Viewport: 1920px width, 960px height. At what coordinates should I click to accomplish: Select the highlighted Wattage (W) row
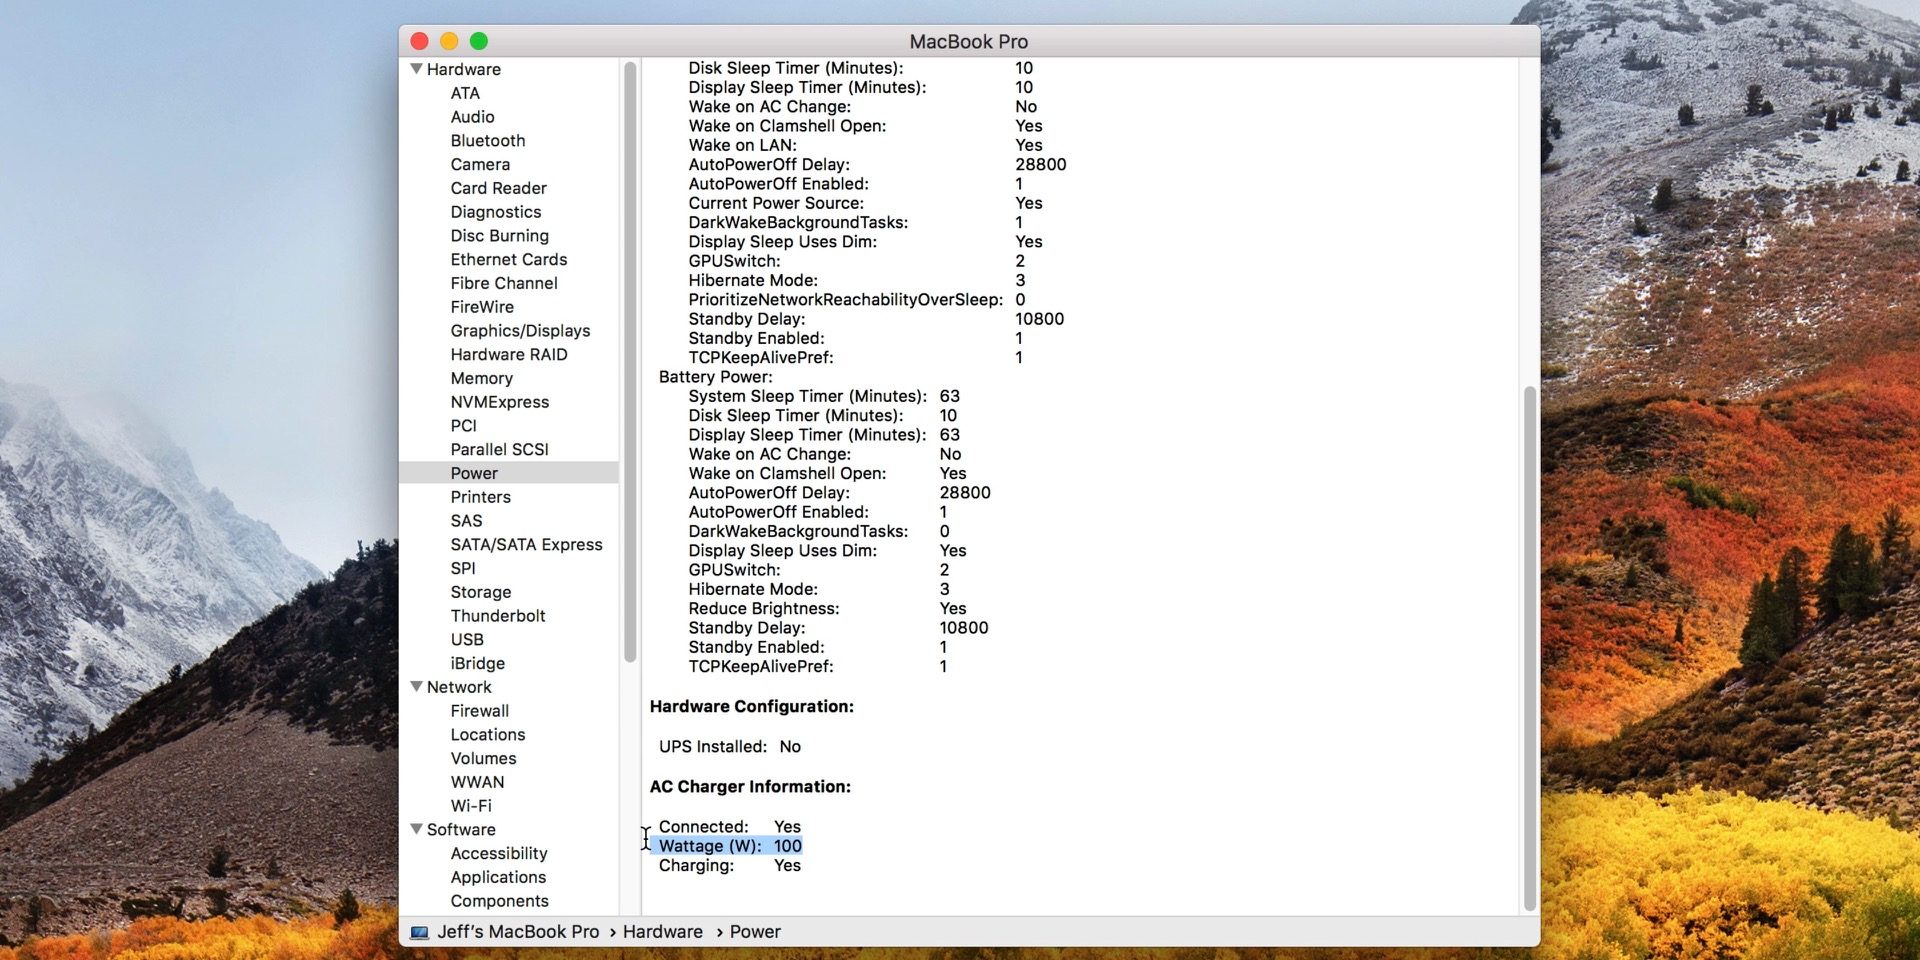(729, 846)
